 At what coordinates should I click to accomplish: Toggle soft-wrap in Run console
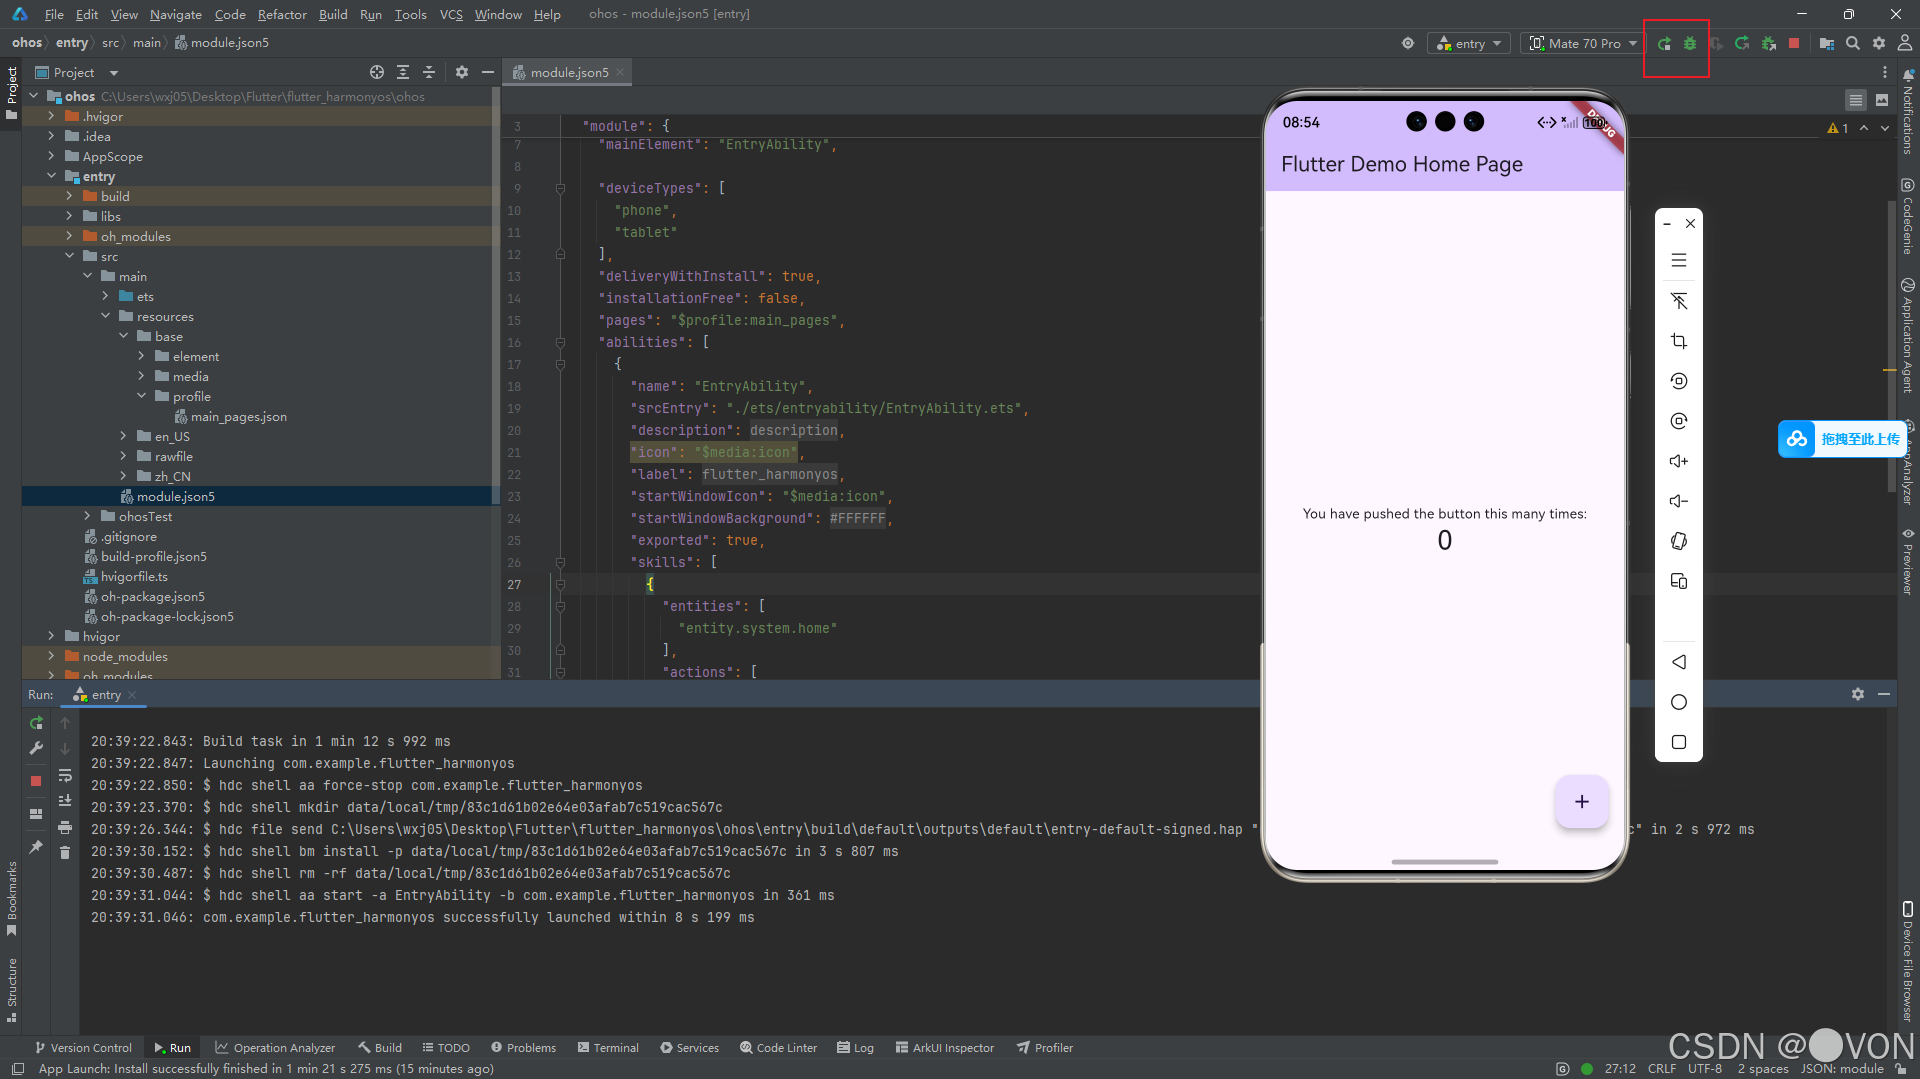65,776
